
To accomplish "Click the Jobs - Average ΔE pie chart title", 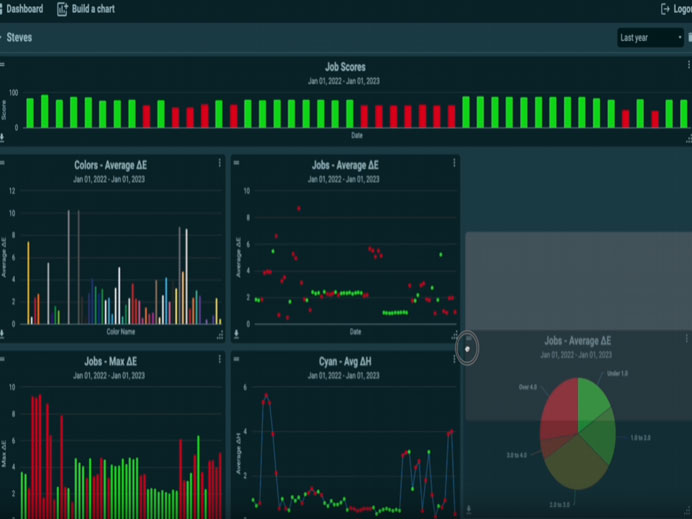I will (577, 341).
